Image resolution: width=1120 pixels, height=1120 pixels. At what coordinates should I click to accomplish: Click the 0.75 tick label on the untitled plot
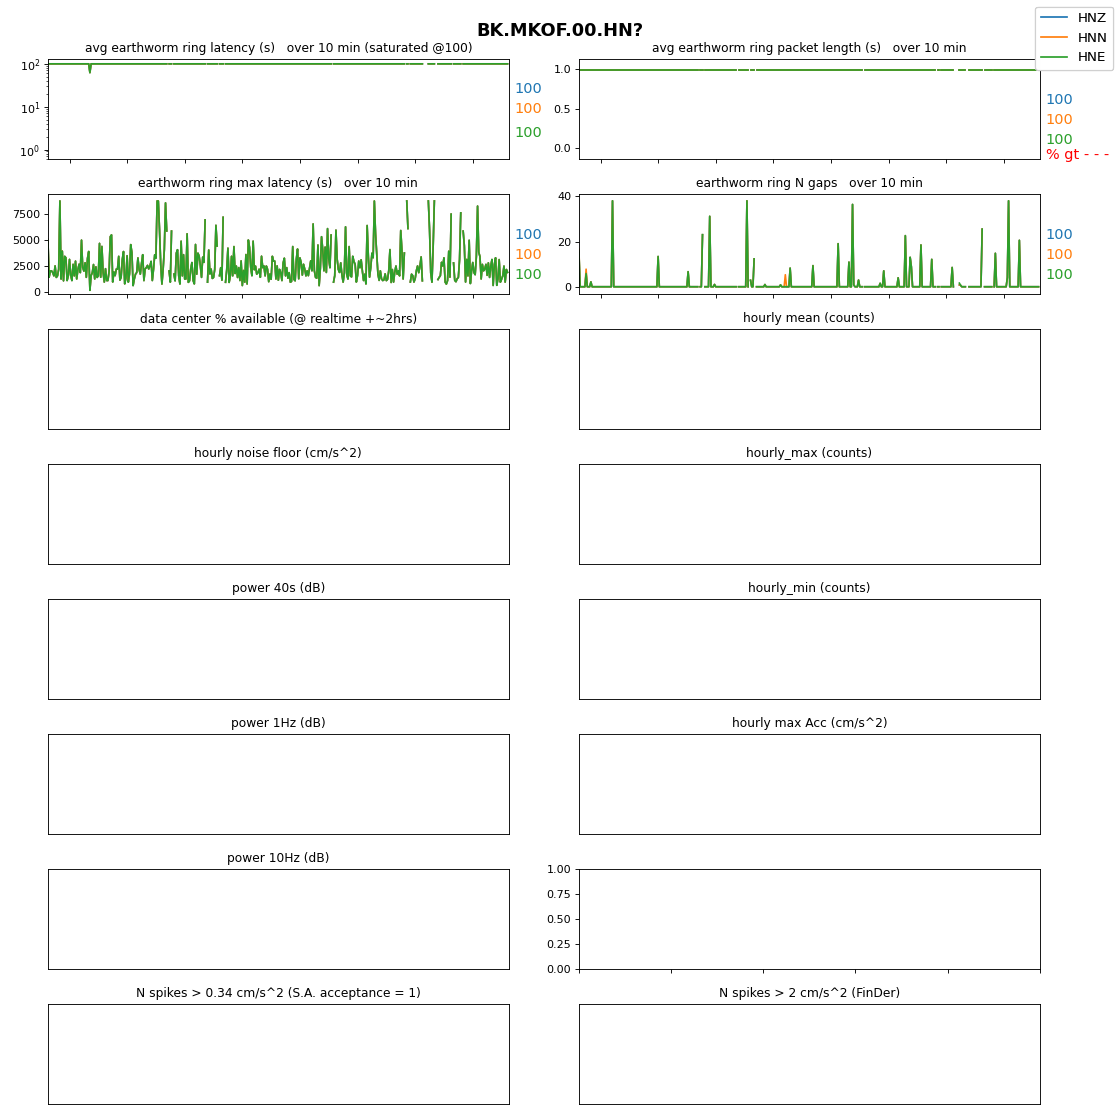(x=559, y=894)
